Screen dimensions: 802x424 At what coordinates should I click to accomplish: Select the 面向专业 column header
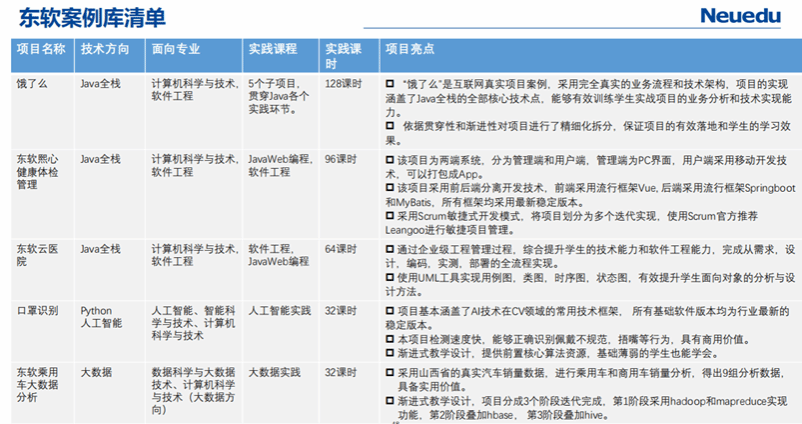click(x=176, y=49)
